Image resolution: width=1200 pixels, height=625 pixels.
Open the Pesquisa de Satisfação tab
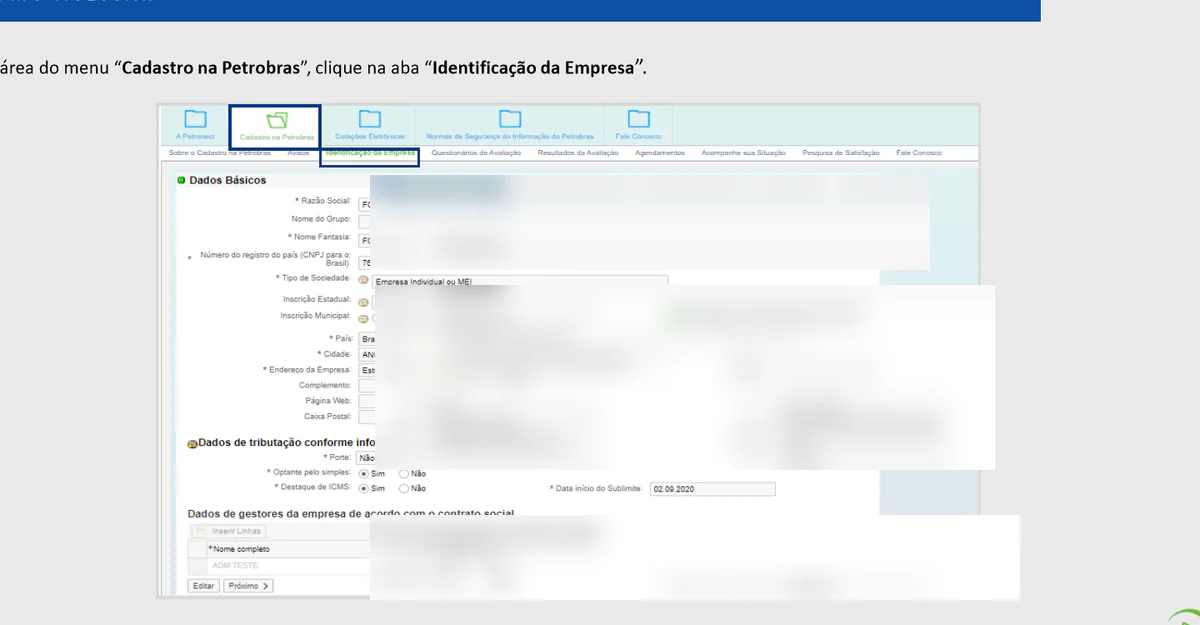(841, 153)
